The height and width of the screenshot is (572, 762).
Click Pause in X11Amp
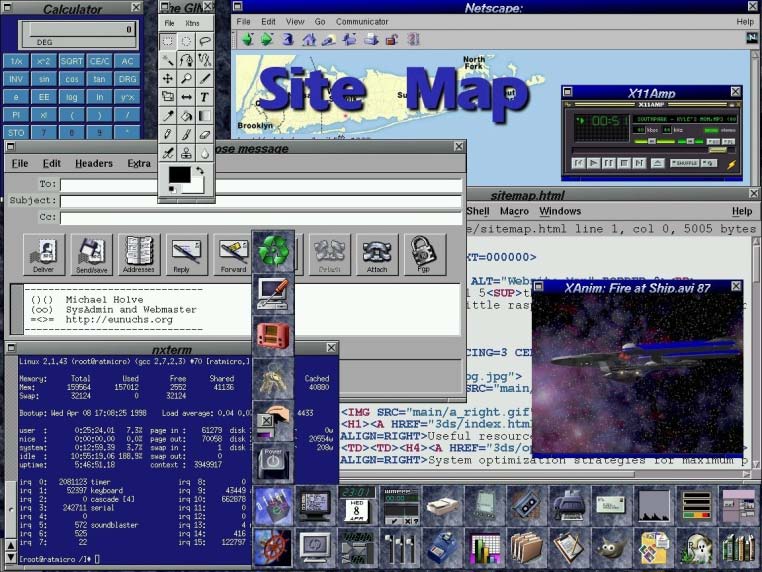608,163
